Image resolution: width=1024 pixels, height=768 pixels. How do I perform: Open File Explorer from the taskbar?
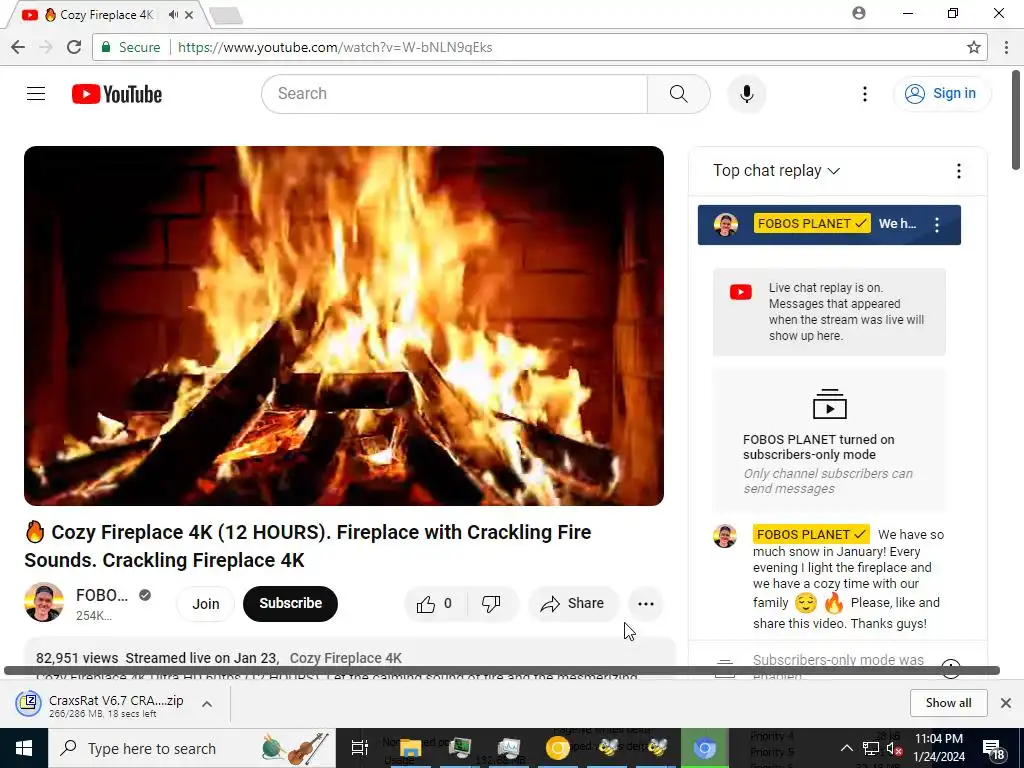411,748
